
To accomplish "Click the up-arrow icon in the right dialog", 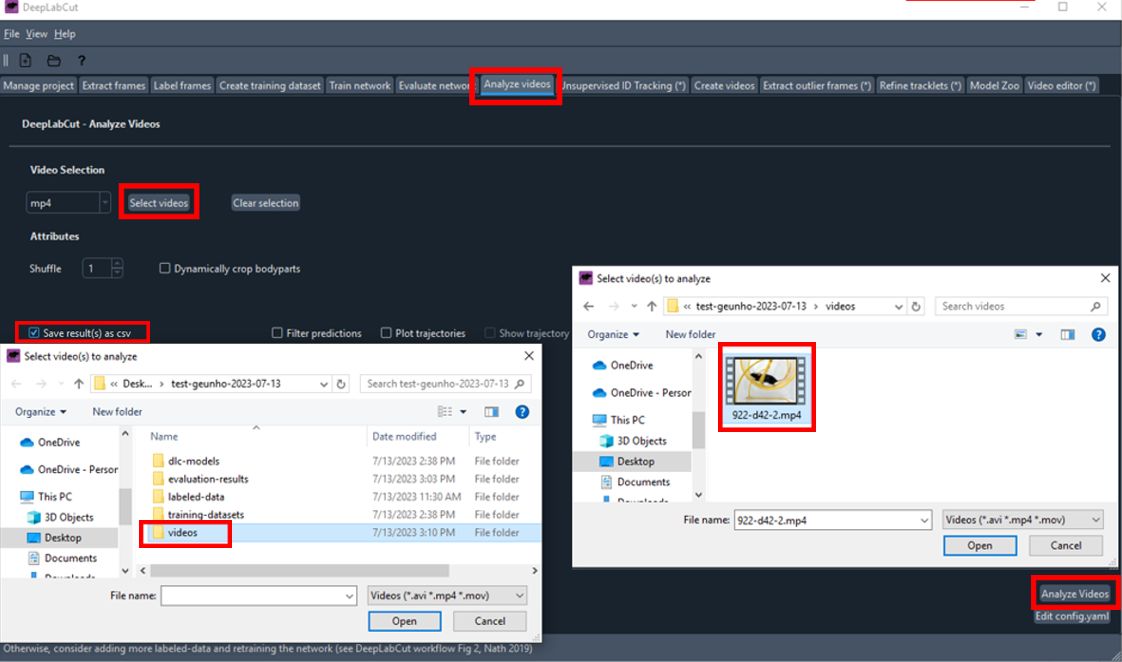I will point(651,306).
